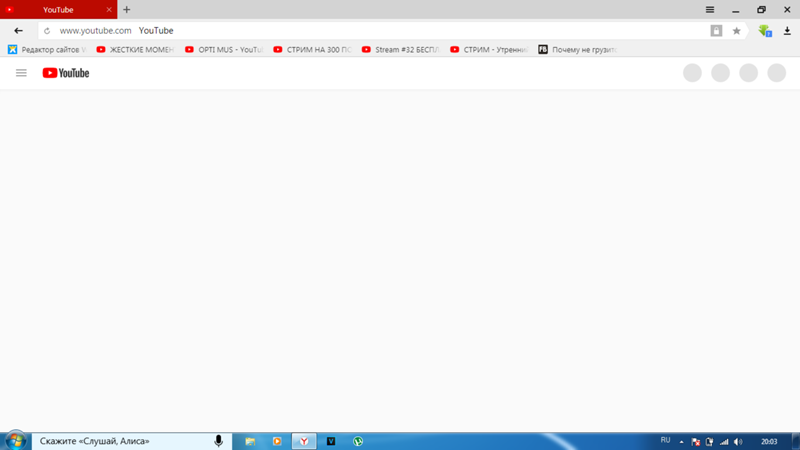The image size is (800, 450).
Task: Show hidden tray icons arrow
Action: (x=682, y=442)
